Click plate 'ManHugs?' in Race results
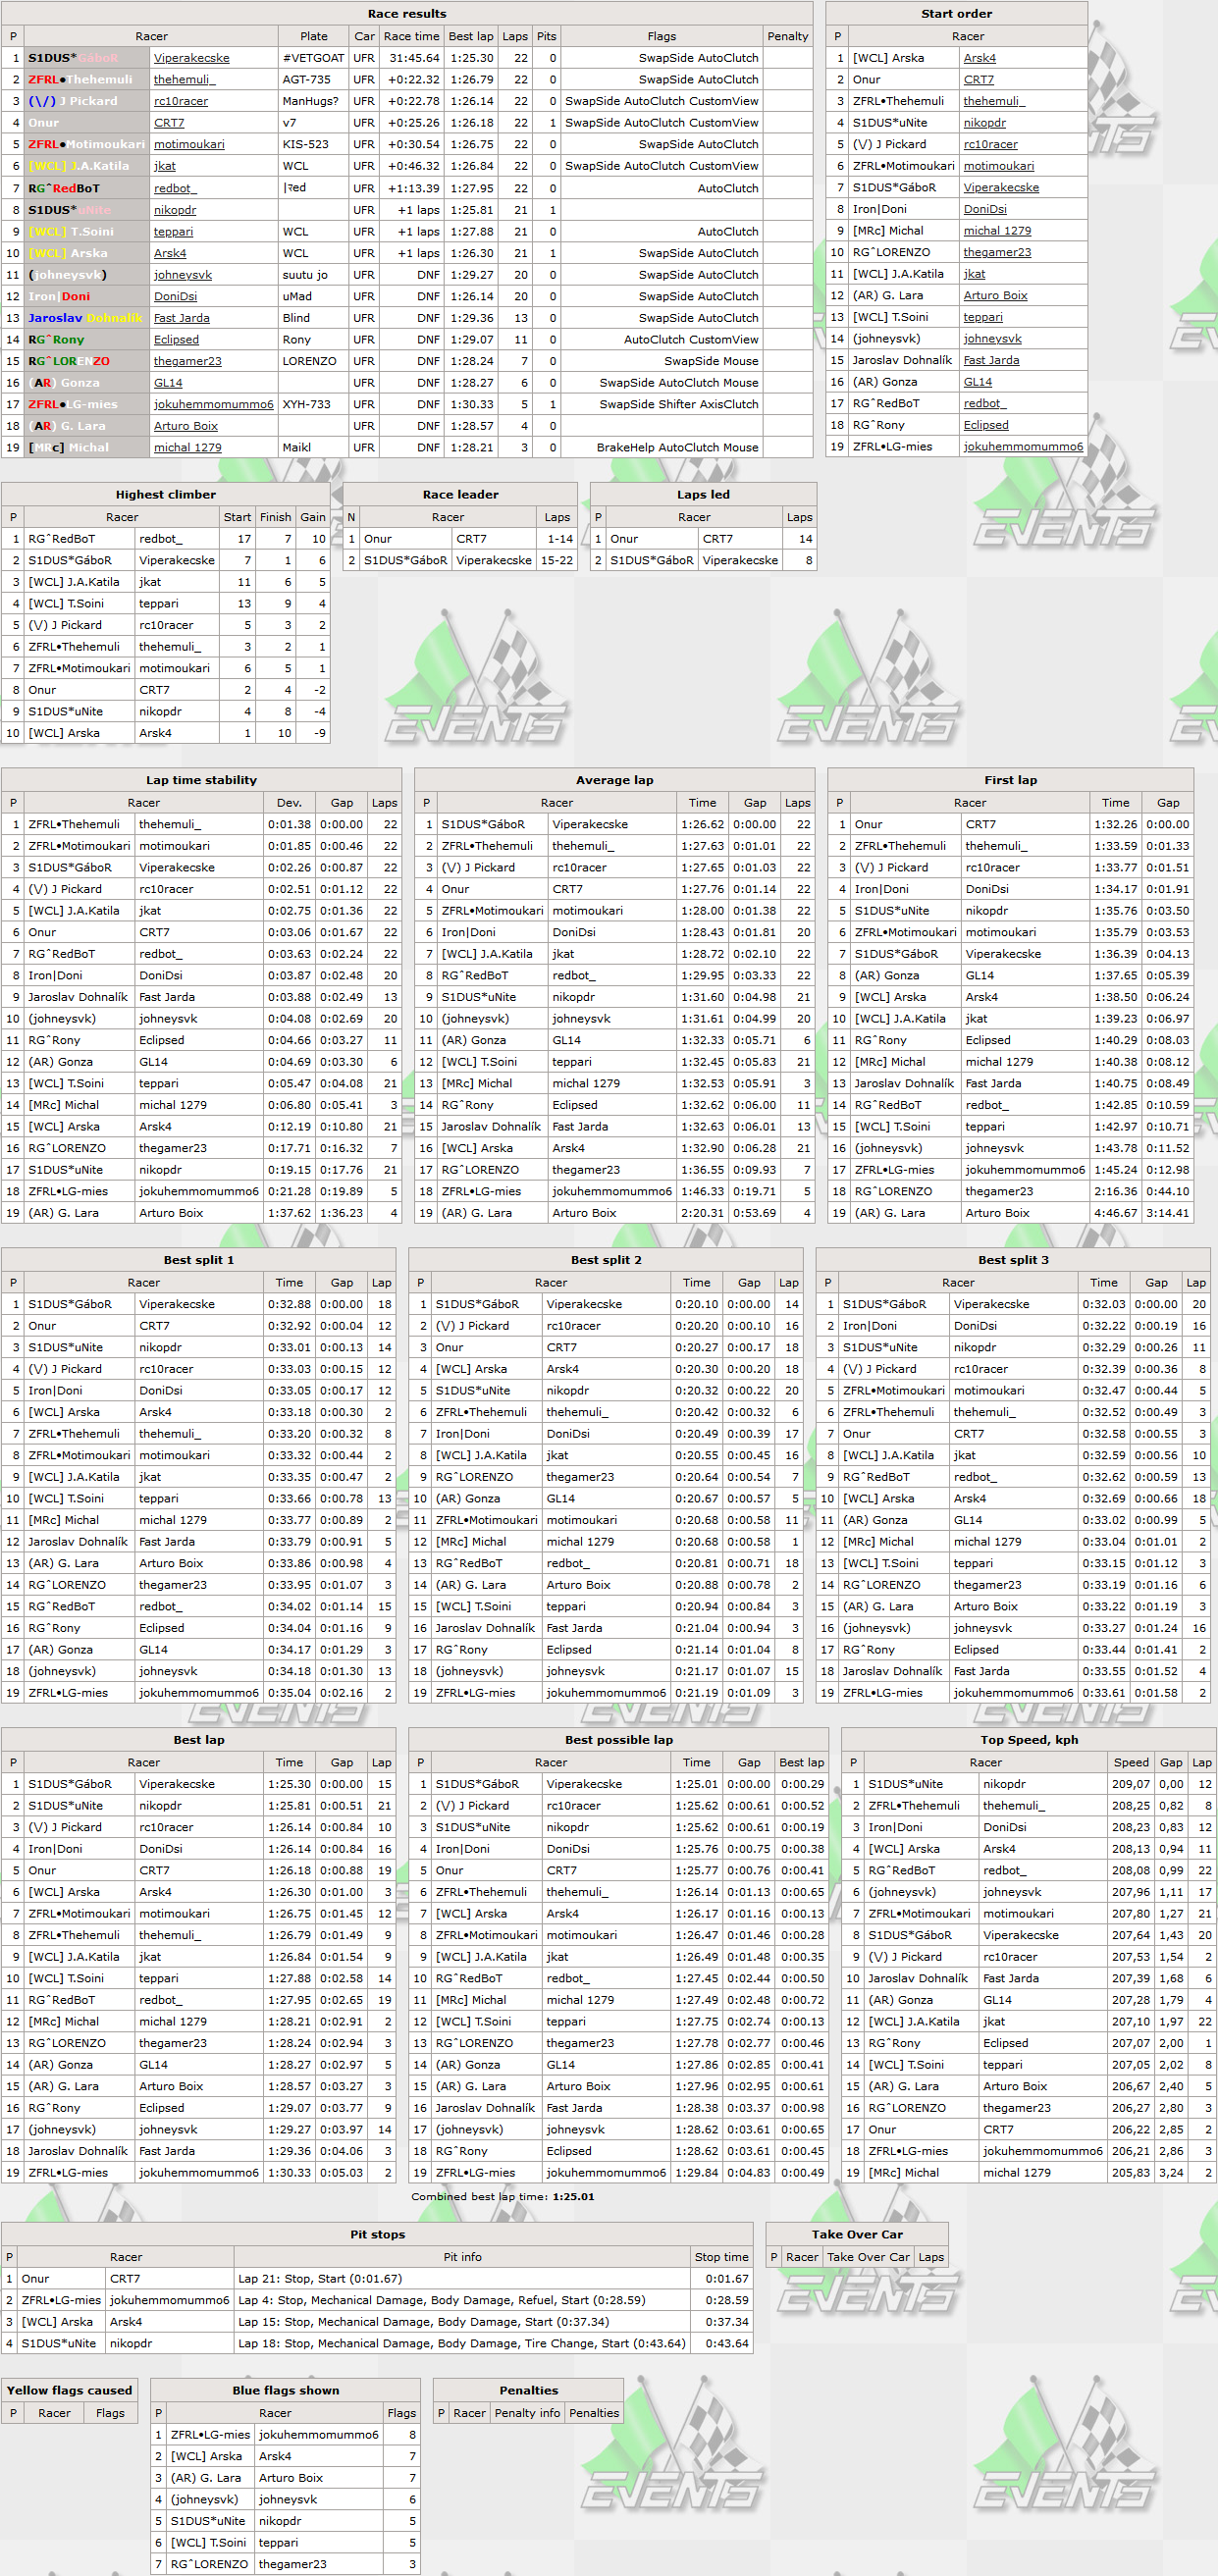 click(x=310, y=101)
